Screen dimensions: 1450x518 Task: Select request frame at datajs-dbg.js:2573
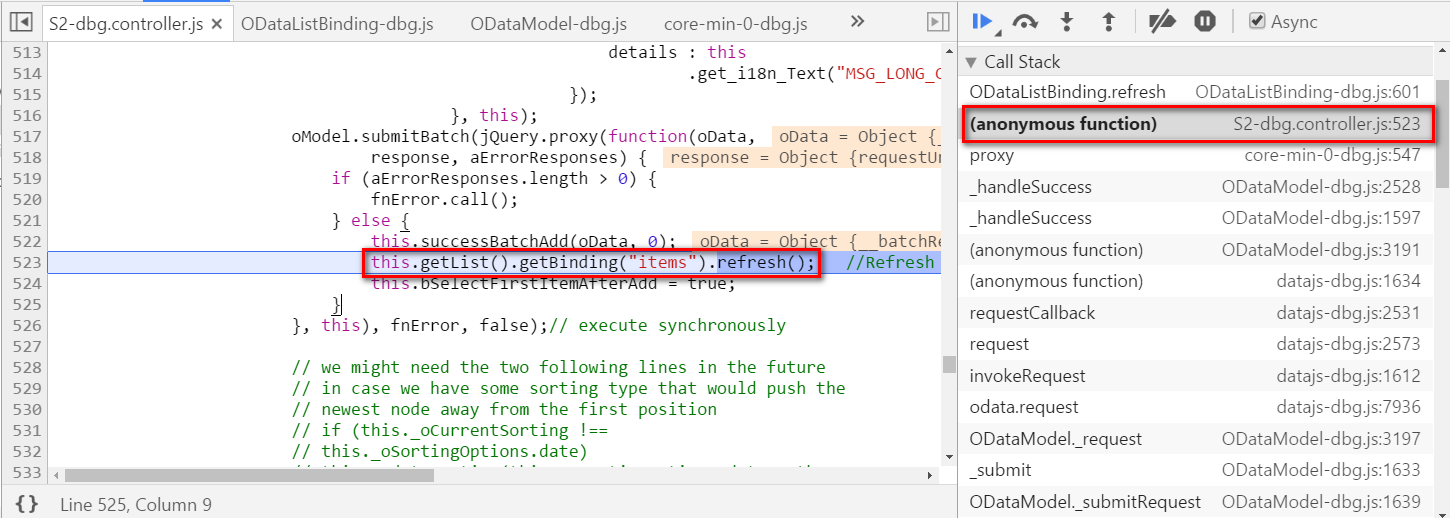point(1195,344)
